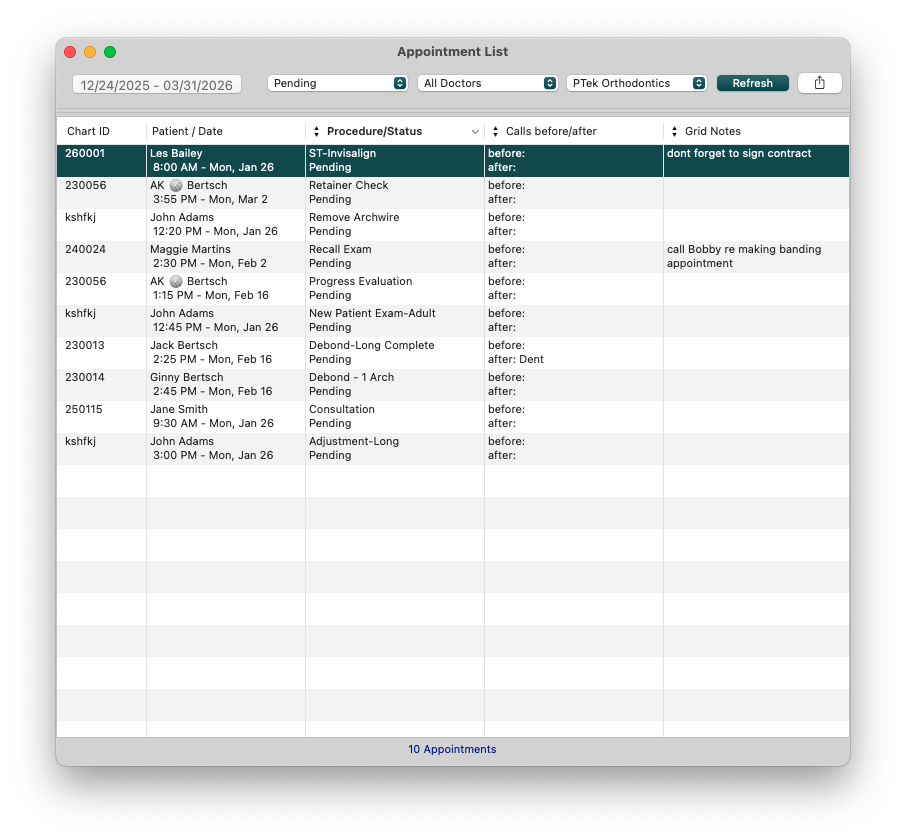Select the Les Bailey appointment row
Image resolution: width=906 pixels, height=840 pixels.
point(453,161)
